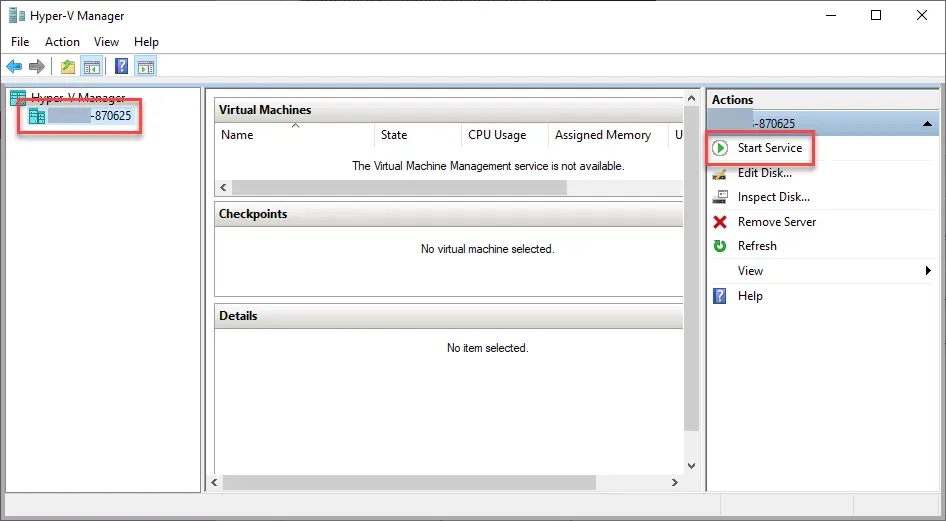Click the center pane scroll down arrow
The height and width of the screenshot is (521, 946).
click(691, 466)
